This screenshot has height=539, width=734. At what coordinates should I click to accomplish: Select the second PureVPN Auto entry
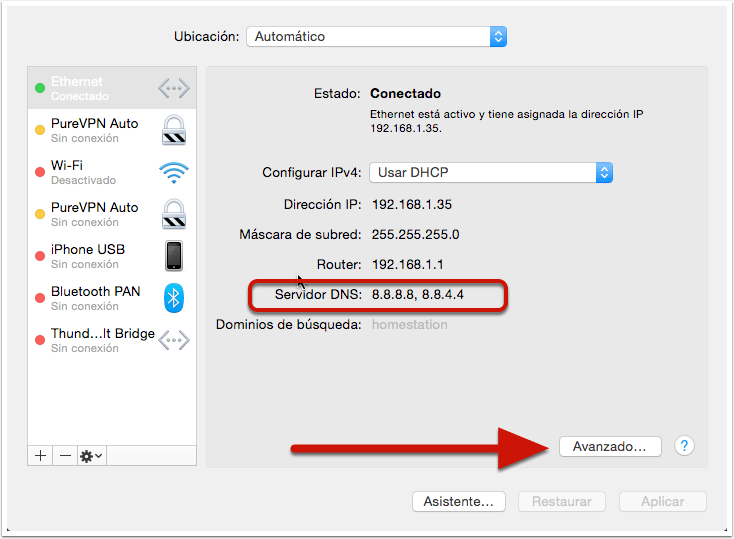pos(95,214)
